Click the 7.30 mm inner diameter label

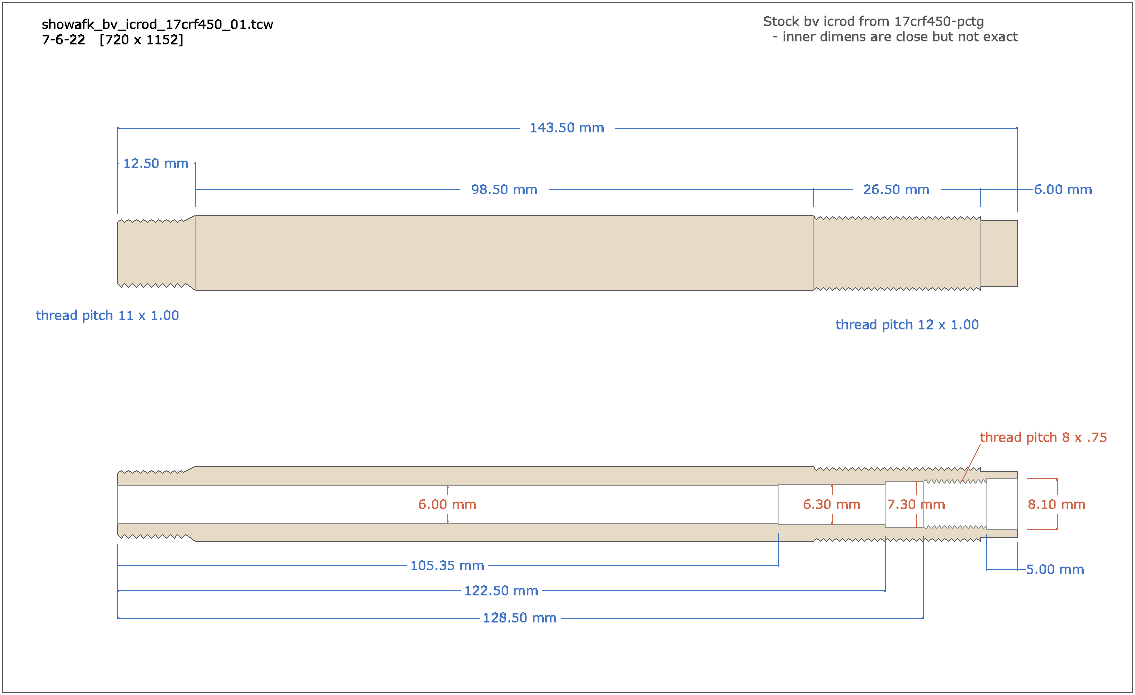coord(916,505)
